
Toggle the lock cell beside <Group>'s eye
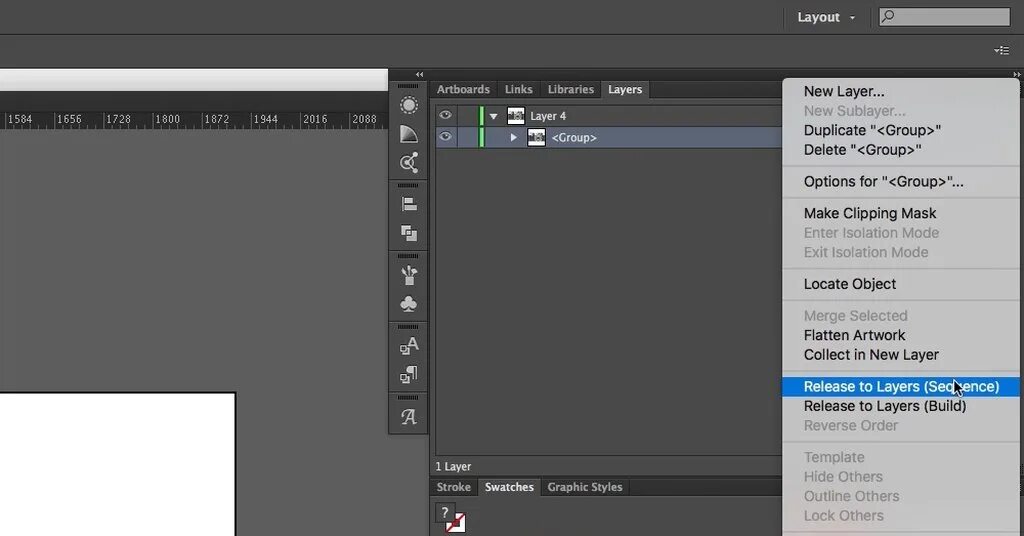tap(467, 137)
